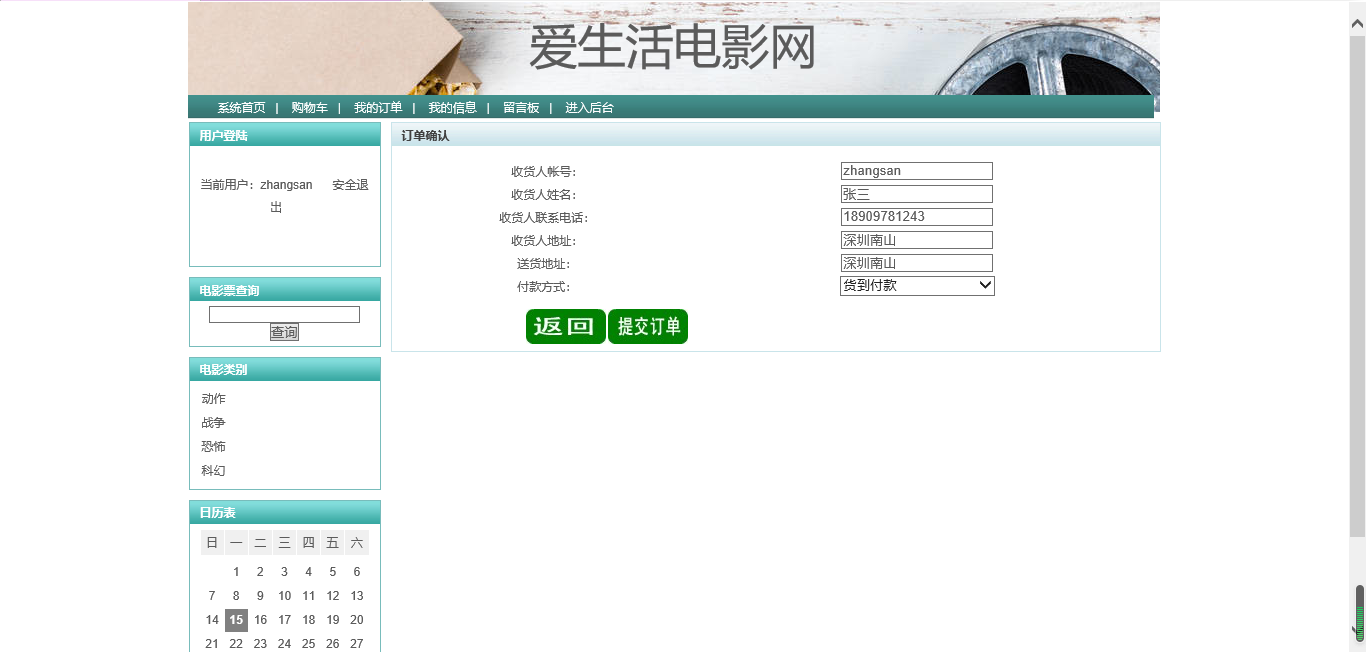
Task: Click day 18 in the calendar
Action: pos(309,620)
